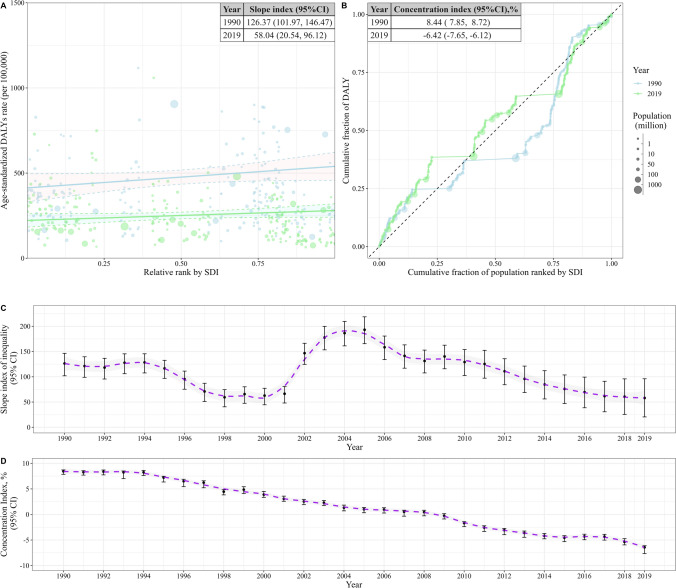Click the "Slope index of inequality (95% CI)" axis title

coord(9,369)
